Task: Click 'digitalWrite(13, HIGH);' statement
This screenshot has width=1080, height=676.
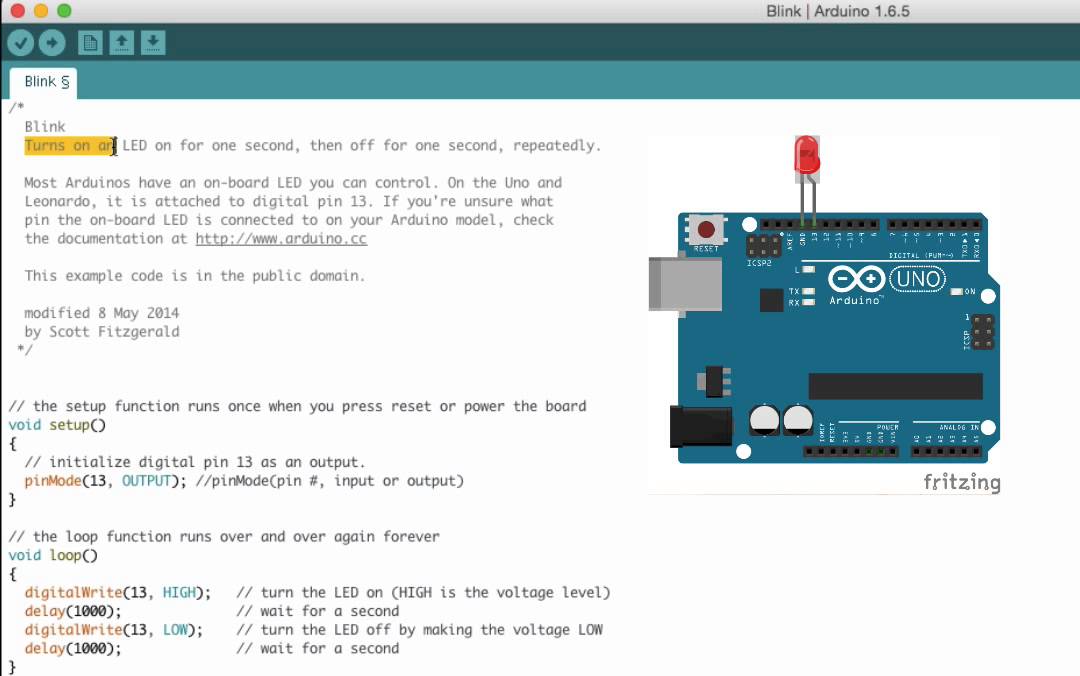Action: [x=118, y=593]
